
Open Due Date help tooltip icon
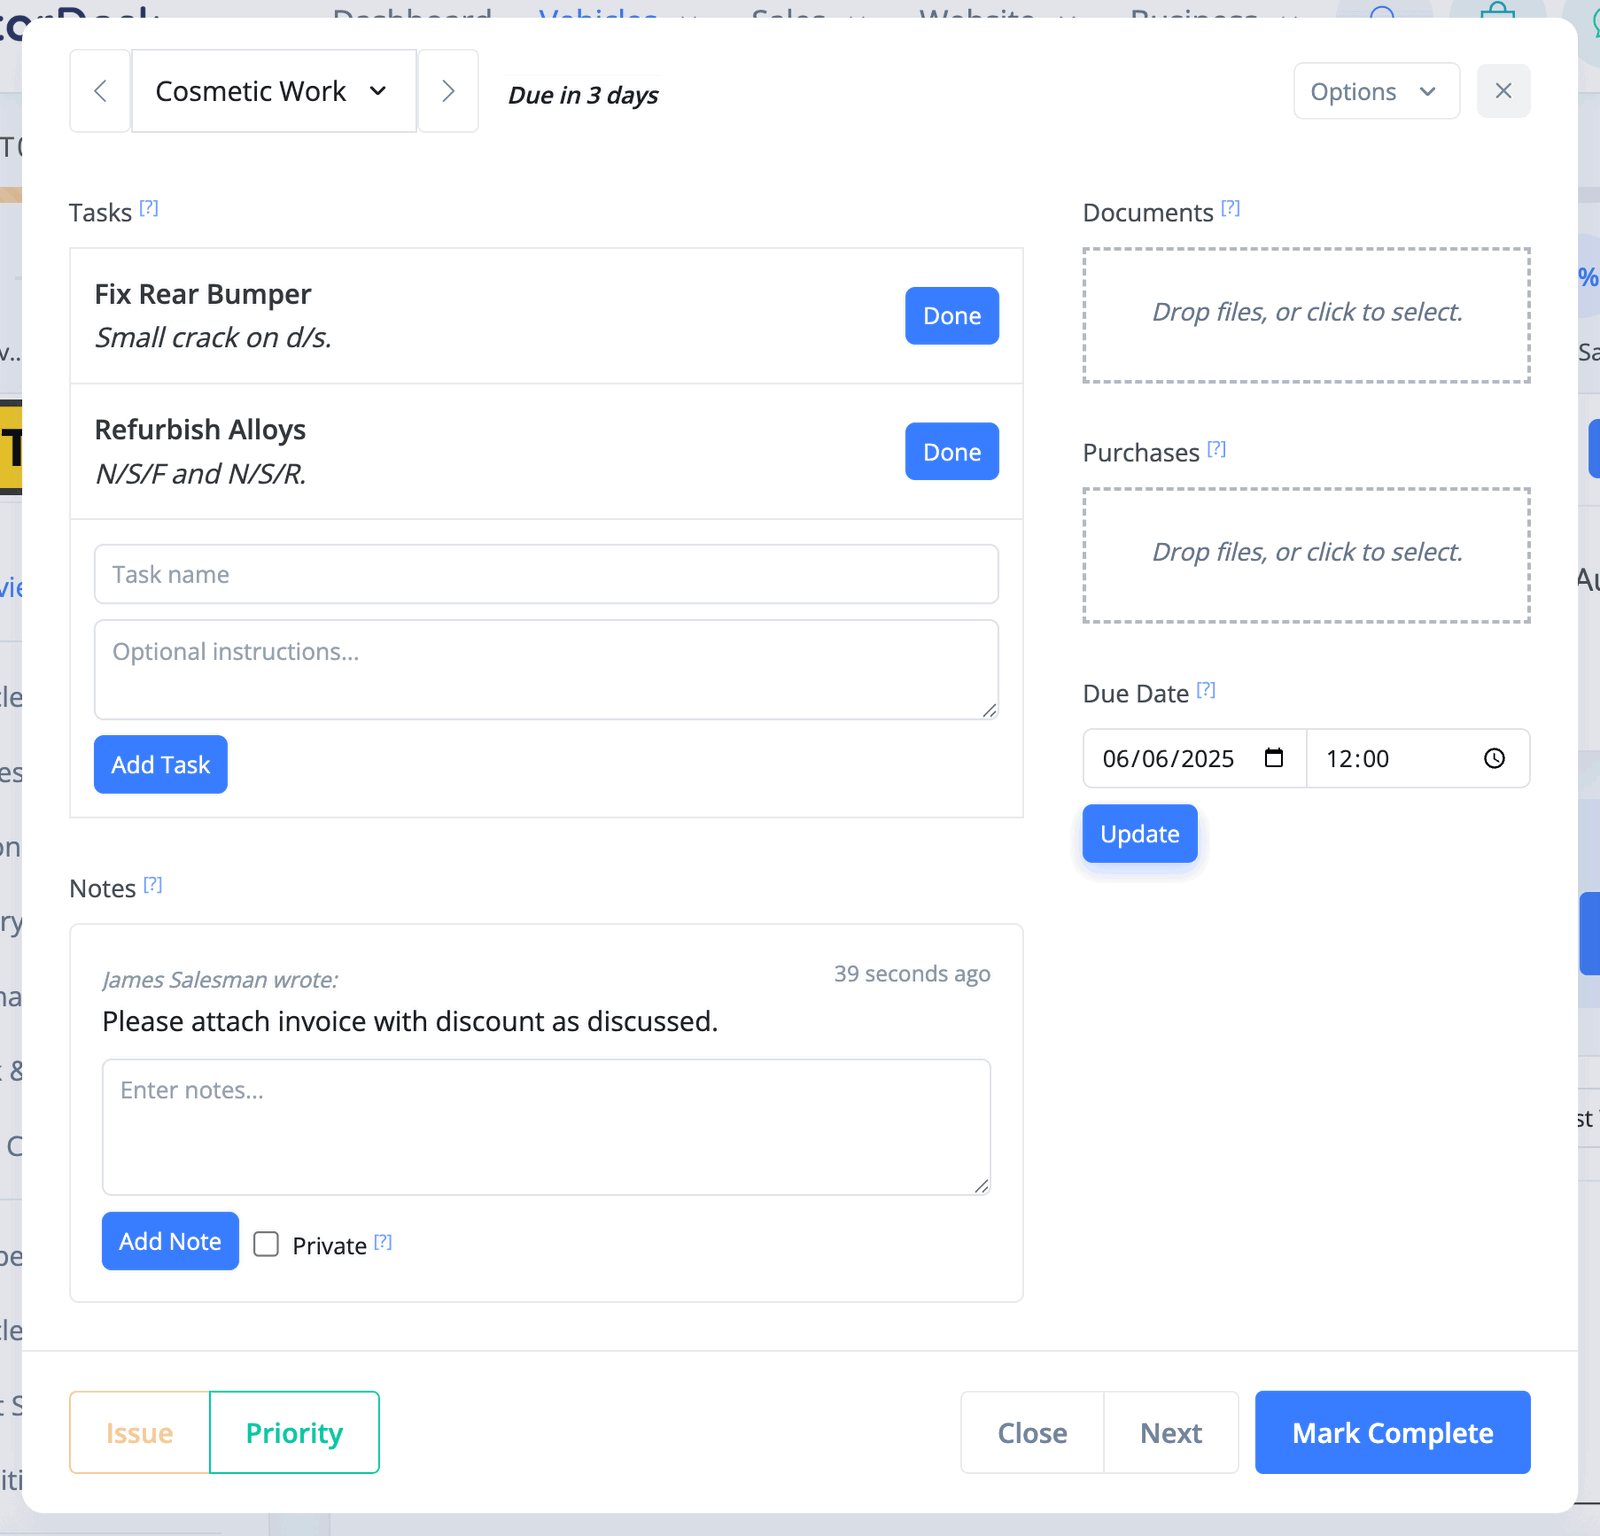tap(1206, 690)
